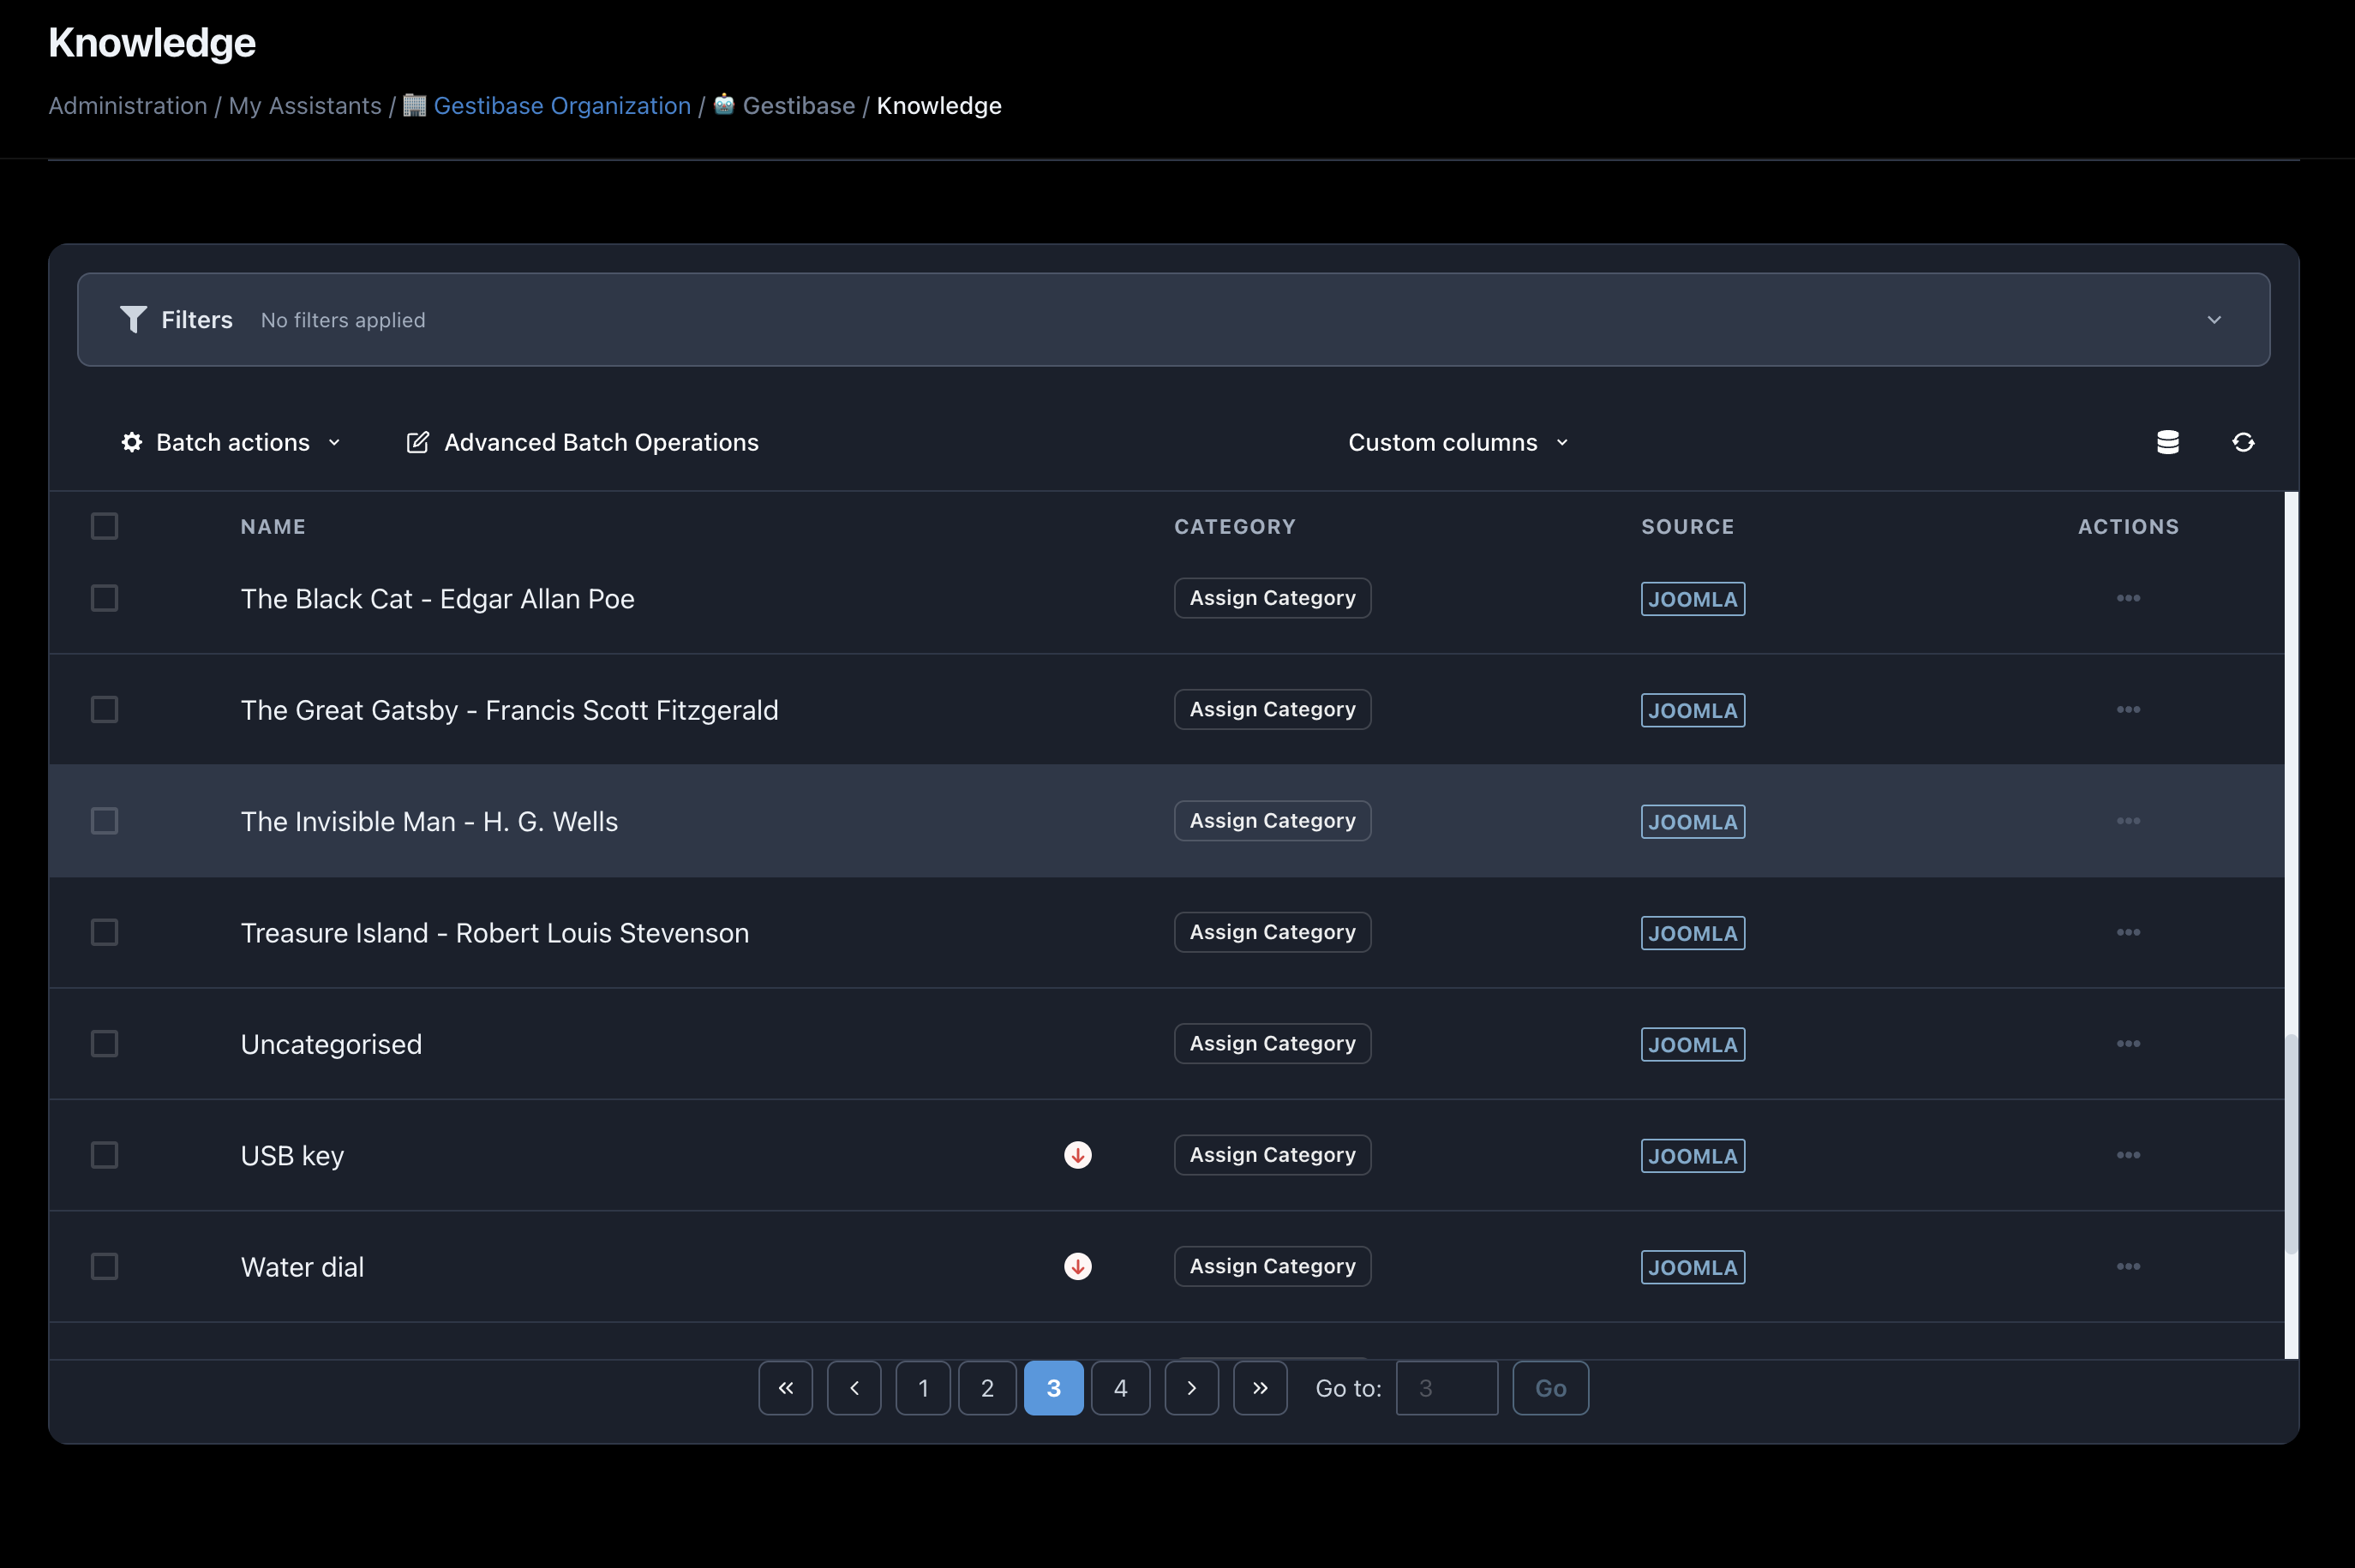
Task: Expand the Filters panel chevron
Action: [x=2214, y=319]
